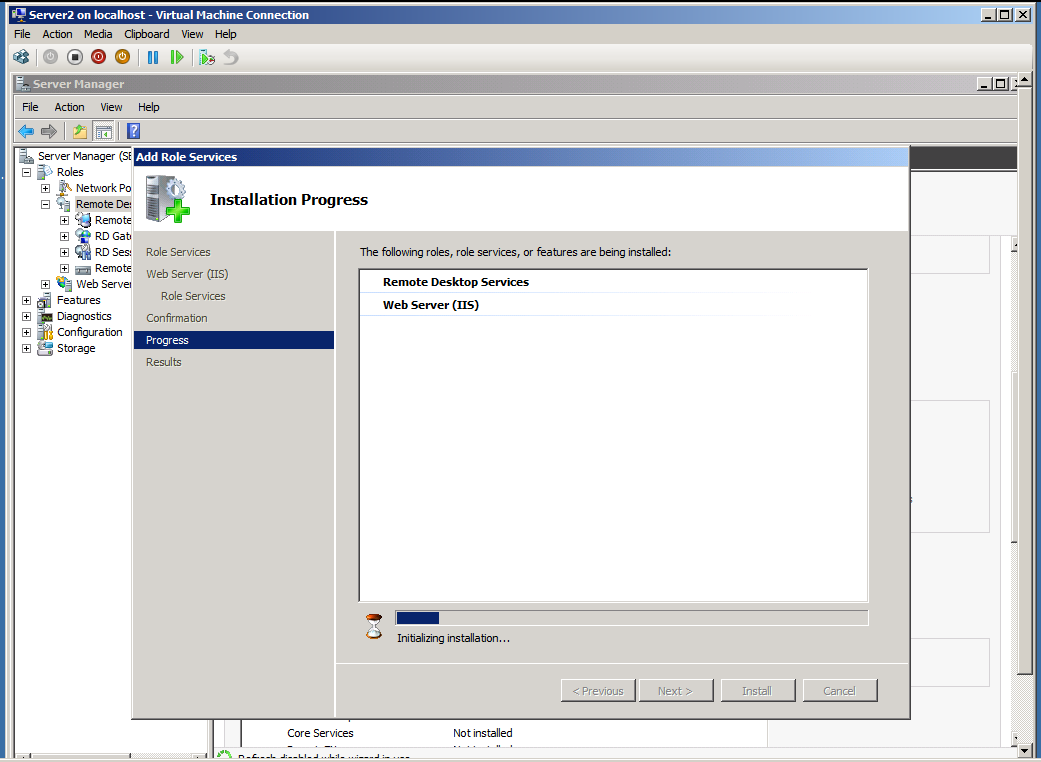Expand the Network Po tree node
Screen dimensions: 1041x762
(45, 188)
